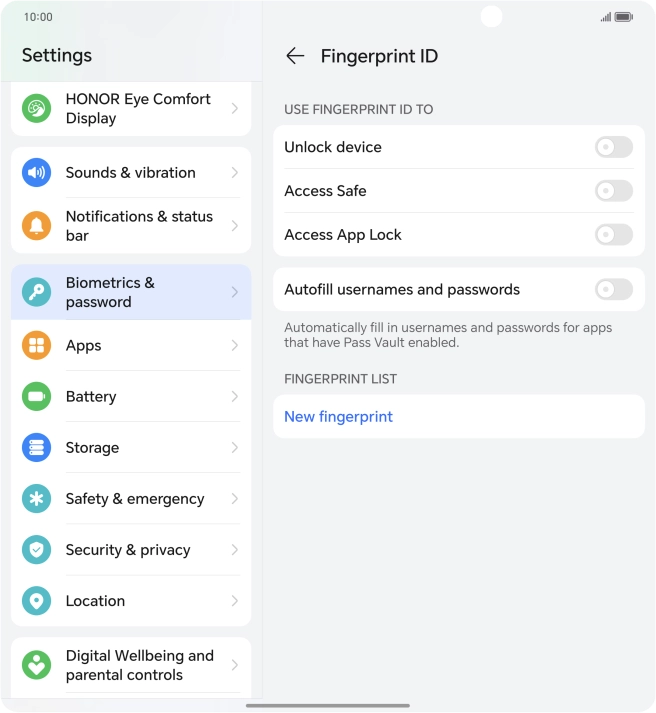Tap the Notifications bell icon

pyautogui.click(x=36, y=226)
